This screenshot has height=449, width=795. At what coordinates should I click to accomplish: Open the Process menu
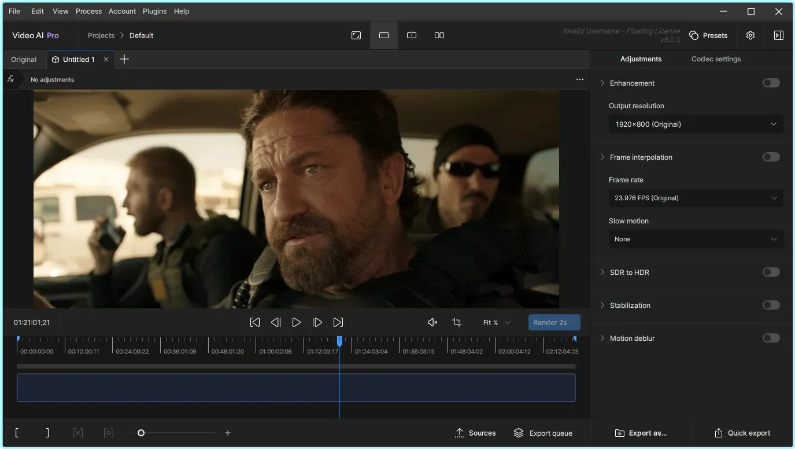point(88,11)
